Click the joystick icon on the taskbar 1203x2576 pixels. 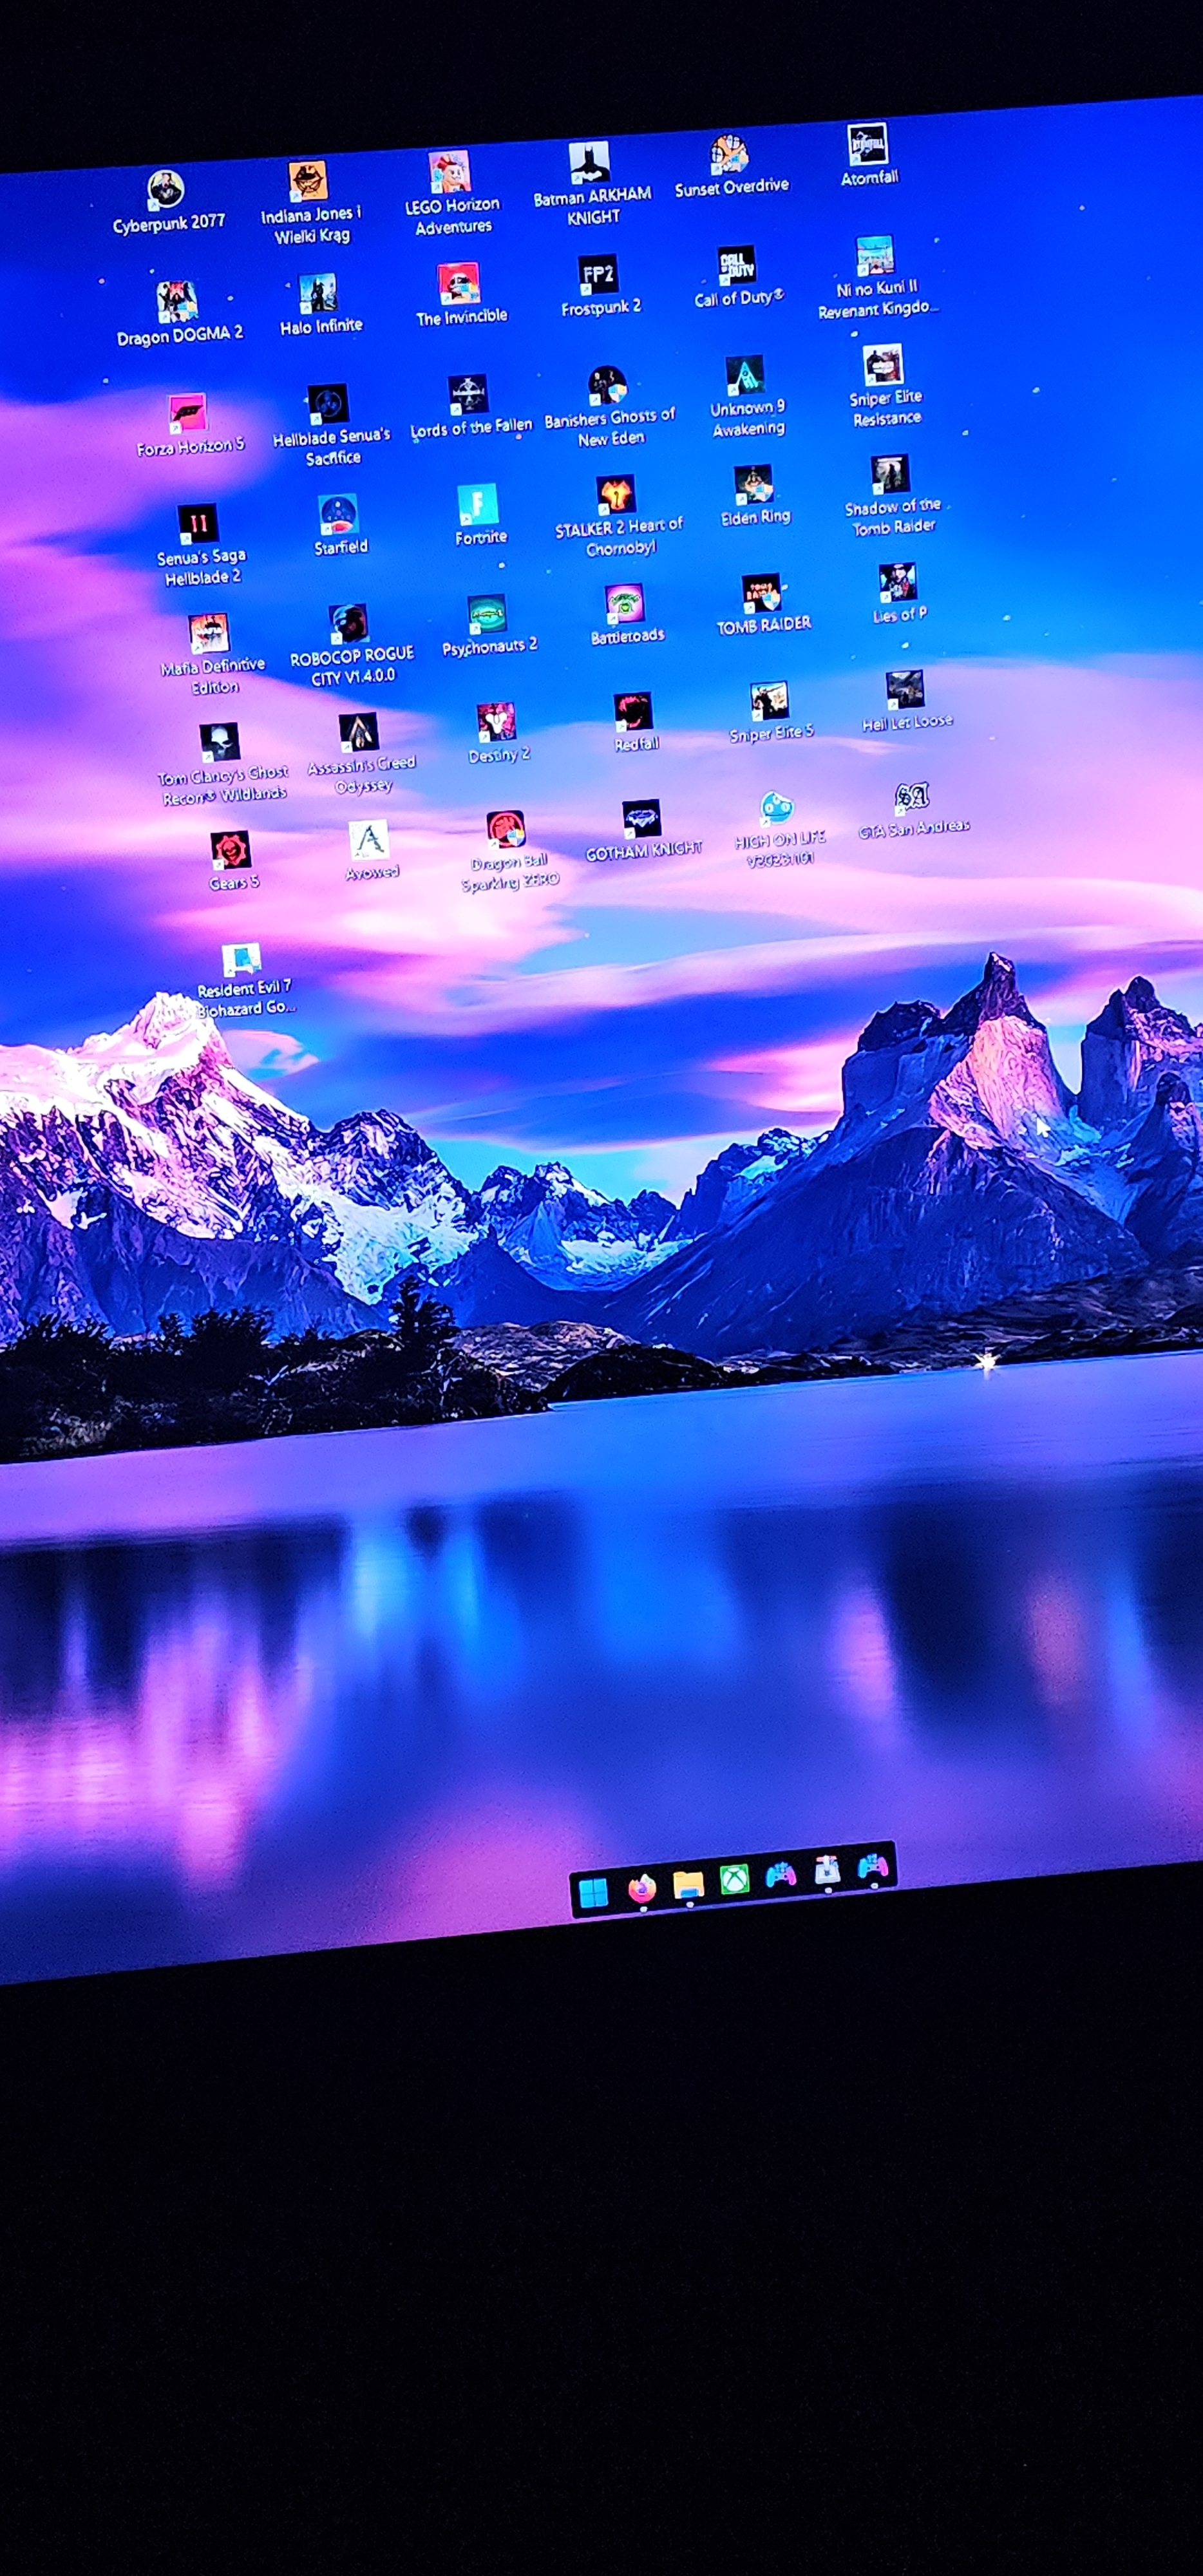tap(827, 1871)
